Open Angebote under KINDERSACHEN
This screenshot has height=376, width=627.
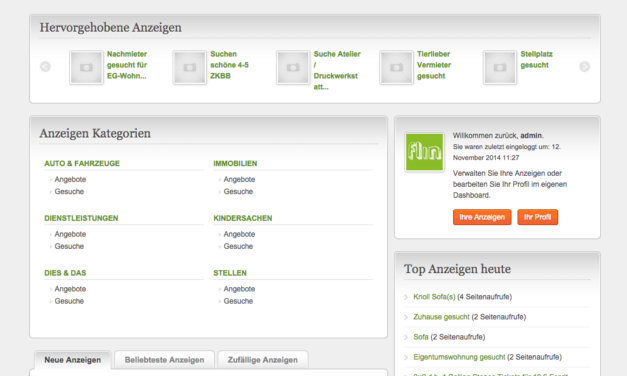click(x=239, y=234)
